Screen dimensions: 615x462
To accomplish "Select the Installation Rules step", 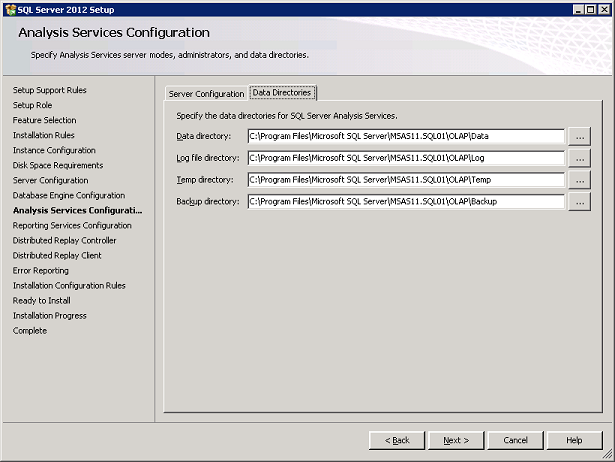I will click(44, 135).
